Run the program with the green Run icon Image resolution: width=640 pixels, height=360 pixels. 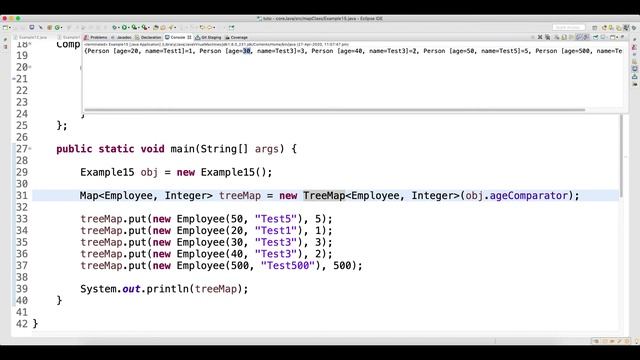tap(124, 27)
